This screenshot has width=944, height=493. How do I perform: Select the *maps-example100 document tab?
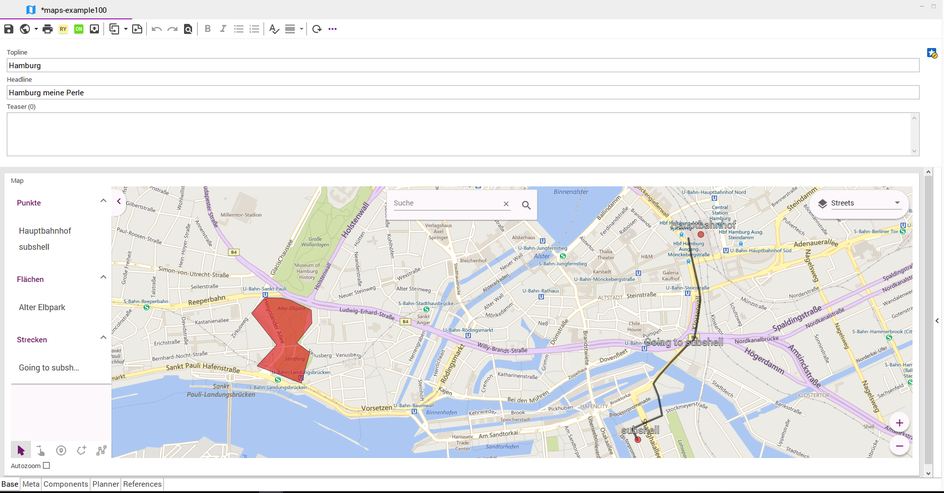tap(66, 10)
